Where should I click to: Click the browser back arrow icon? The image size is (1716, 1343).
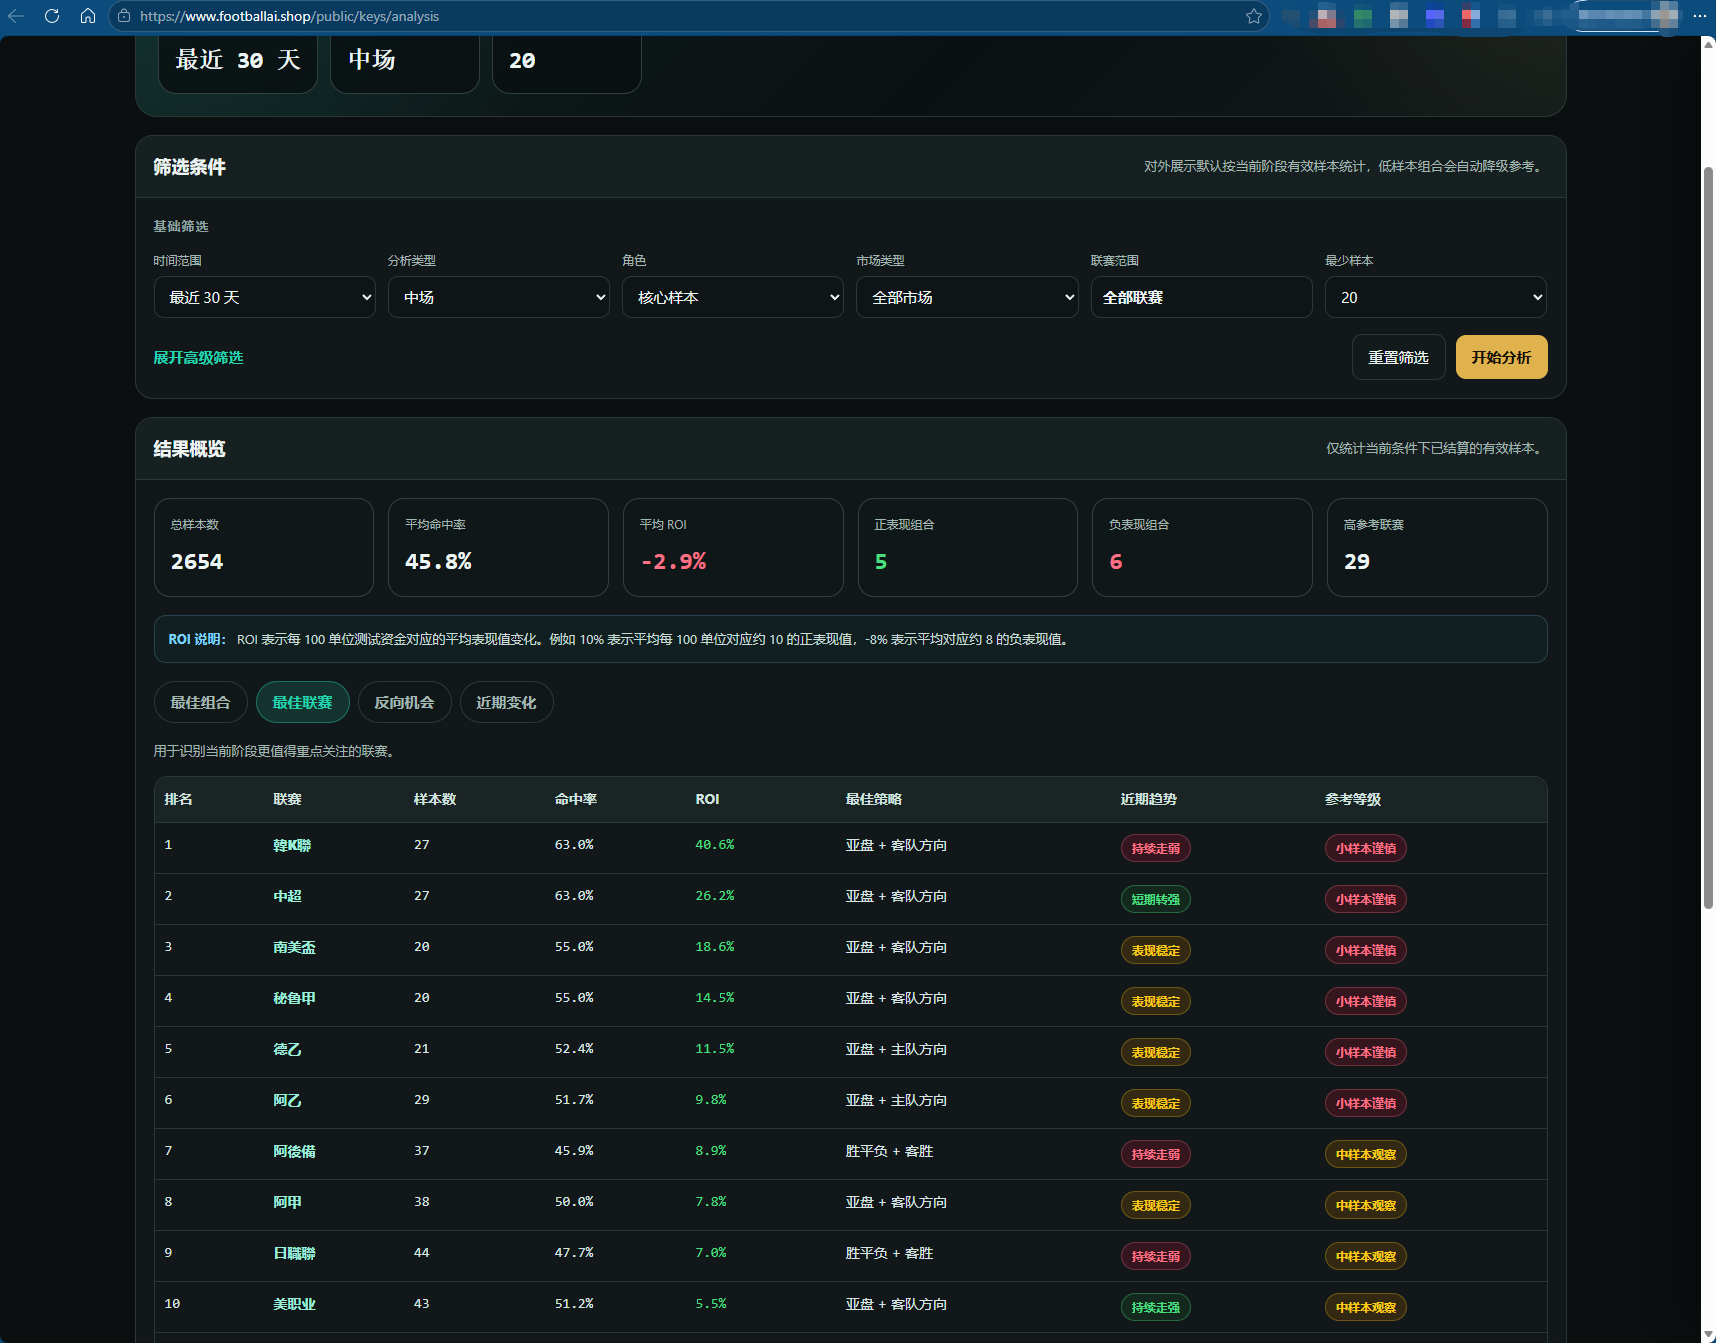pyautogui.click(x=16, y=16)
